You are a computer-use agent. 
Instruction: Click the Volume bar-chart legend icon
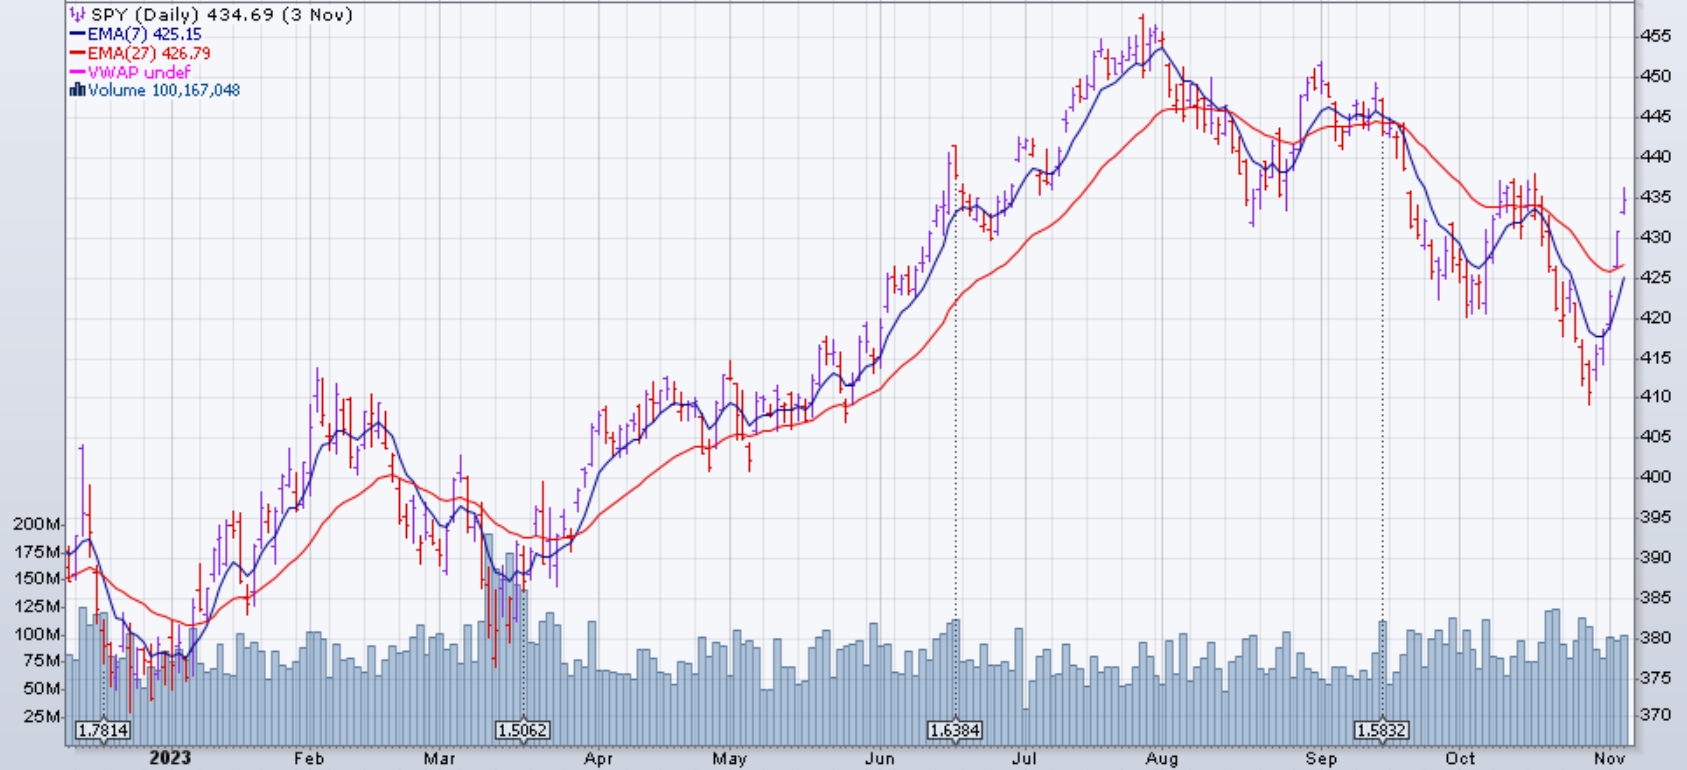point(77,90)
